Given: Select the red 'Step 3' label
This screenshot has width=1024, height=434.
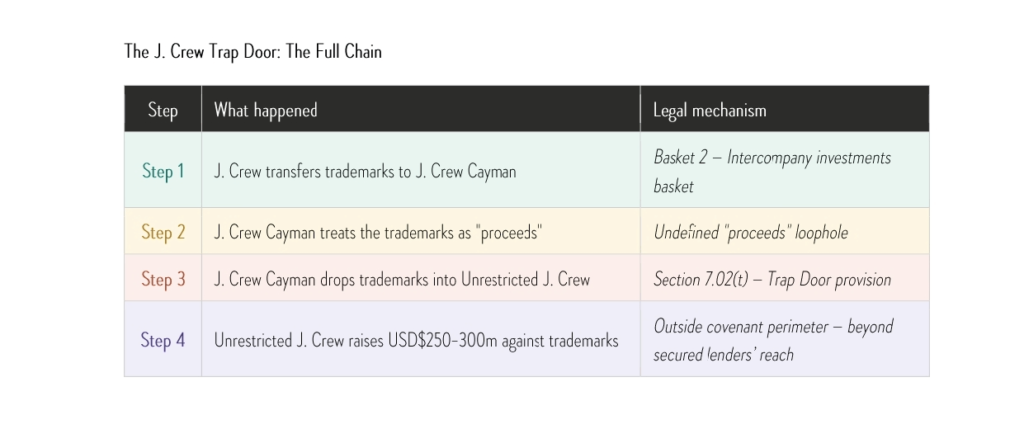Looking at the screenshot, I should (163, 279).
